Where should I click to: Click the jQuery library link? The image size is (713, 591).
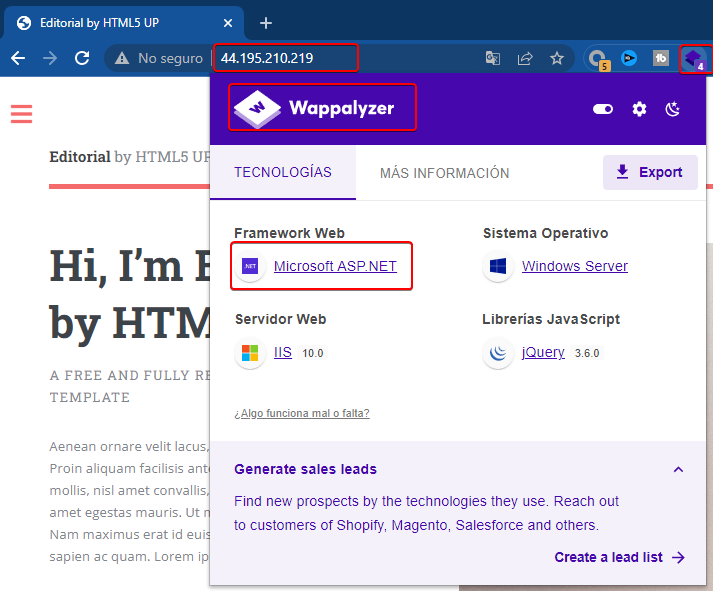(541, 352)
